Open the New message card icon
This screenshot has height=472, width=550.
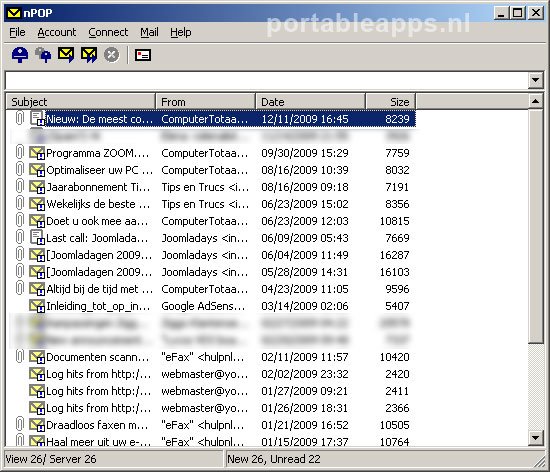coord(143,55)
